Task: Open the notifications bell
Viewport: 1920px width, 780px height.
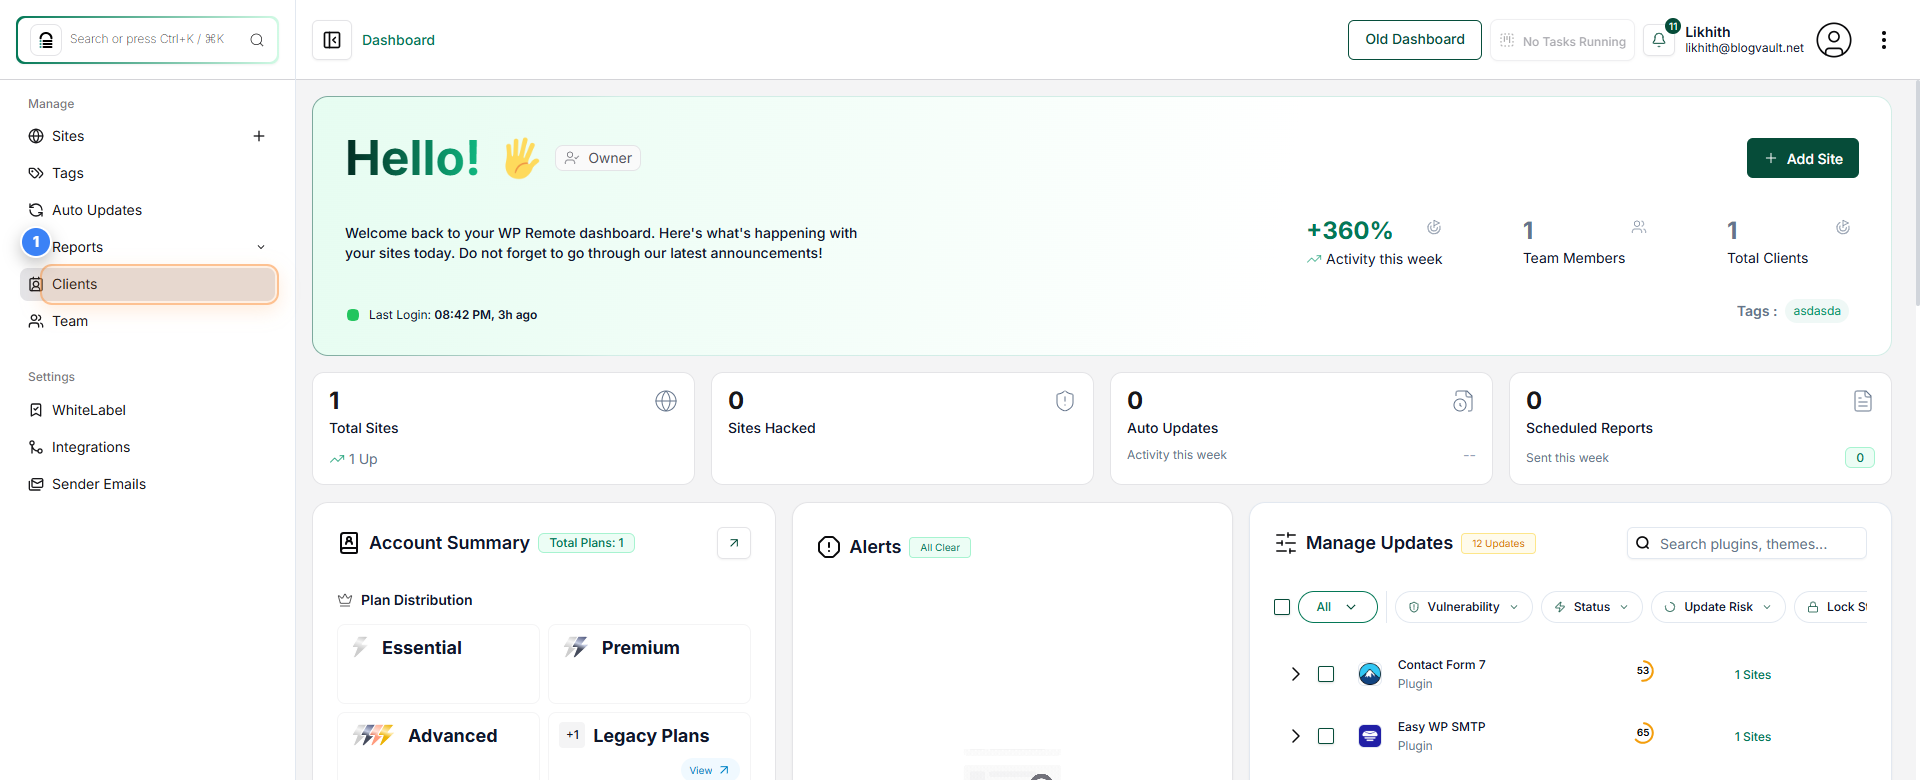Action: [1660, 40]
